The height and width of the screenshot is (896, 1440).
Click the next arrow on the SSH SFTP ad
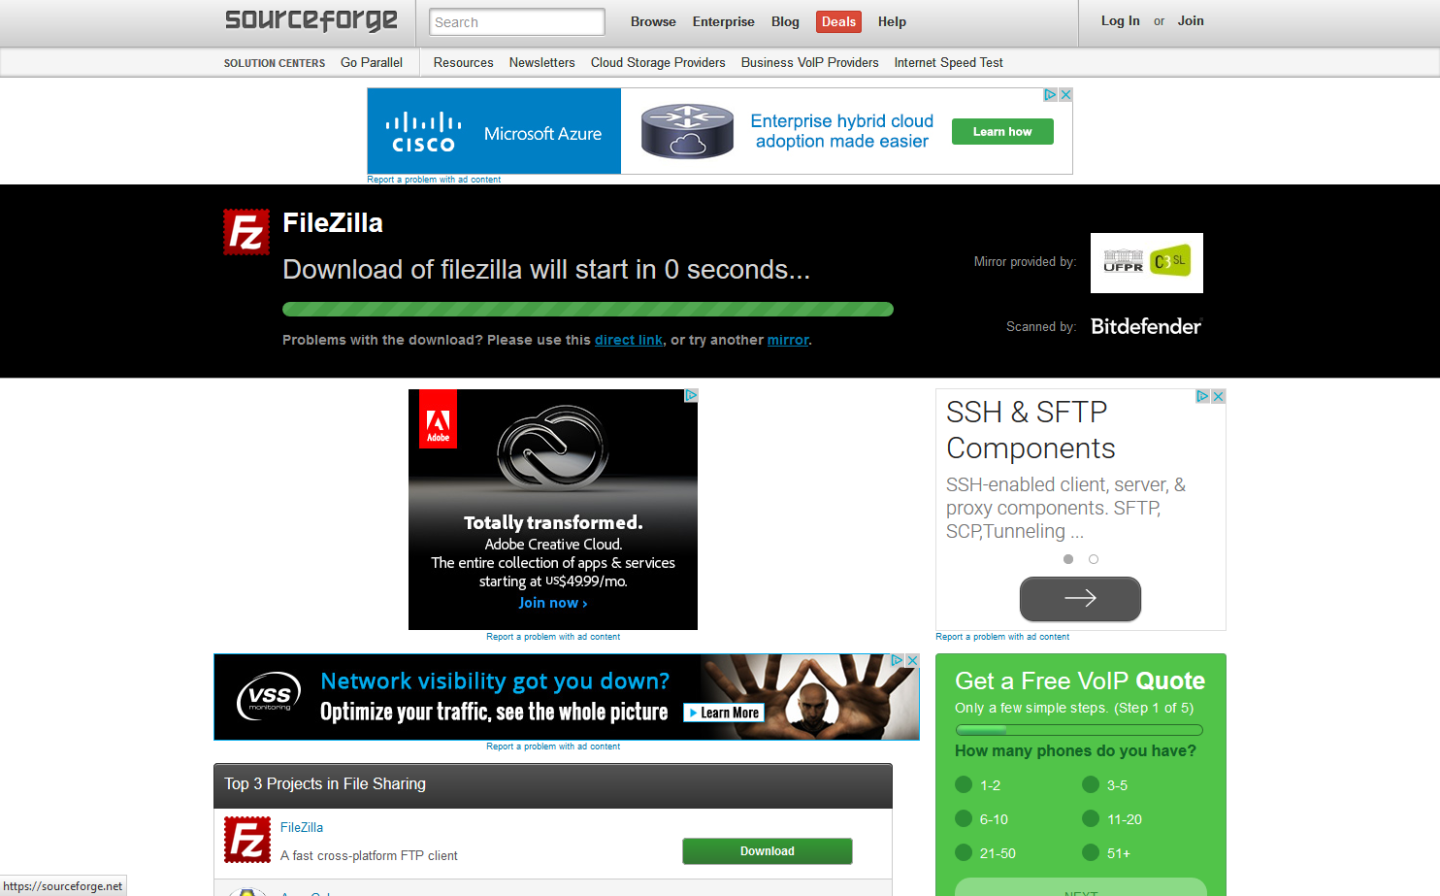point(1080,598)
